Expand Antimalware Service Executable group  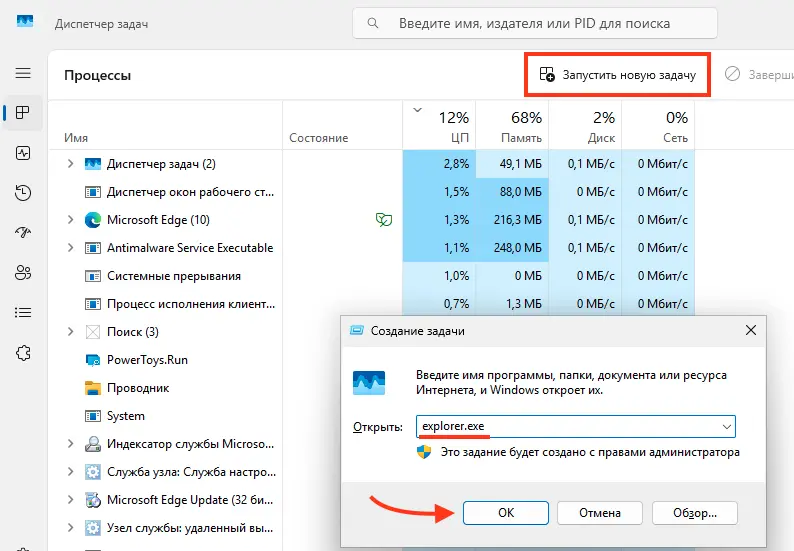[70, 248]
